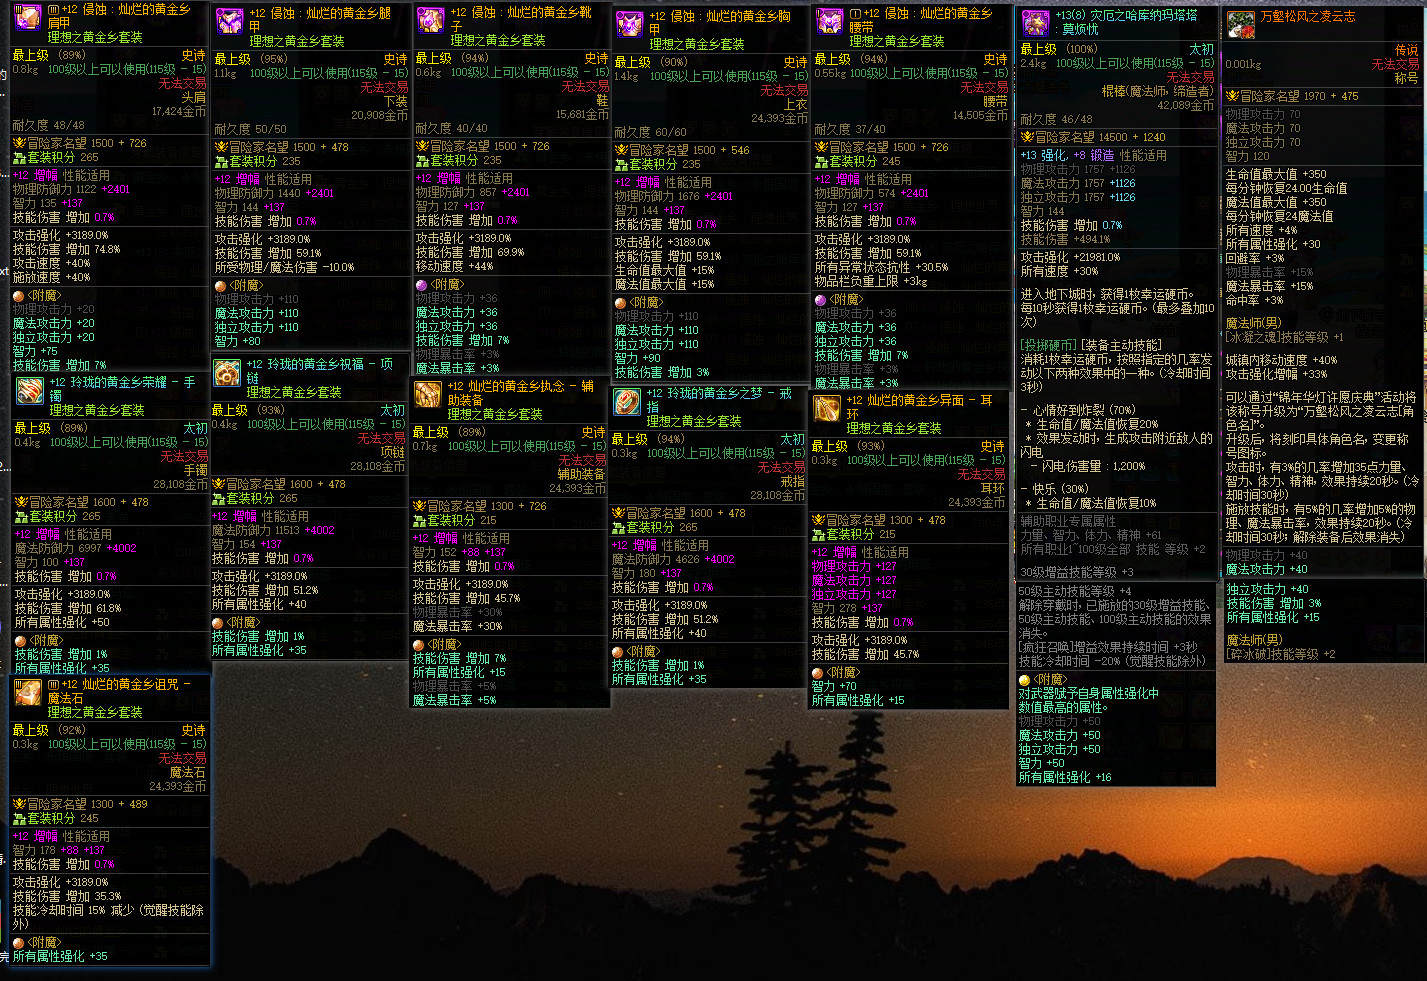
Task: Click the 魔法石 magic stone icon
Action: (x=28, y=693)
